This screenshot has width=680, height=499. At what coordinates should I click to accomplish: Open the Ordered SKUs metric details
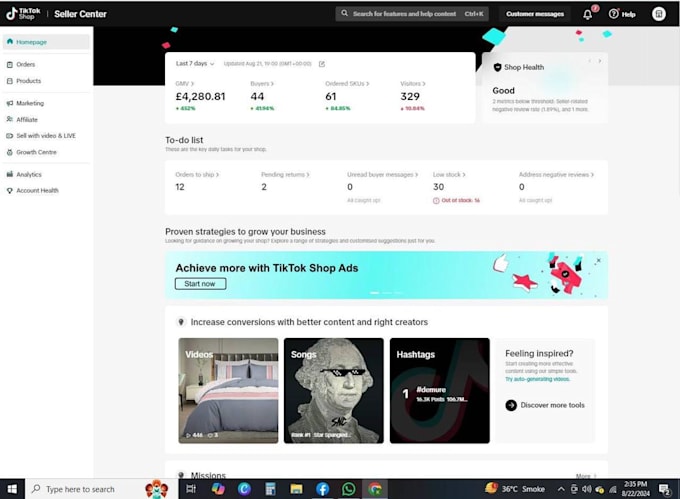347,84
